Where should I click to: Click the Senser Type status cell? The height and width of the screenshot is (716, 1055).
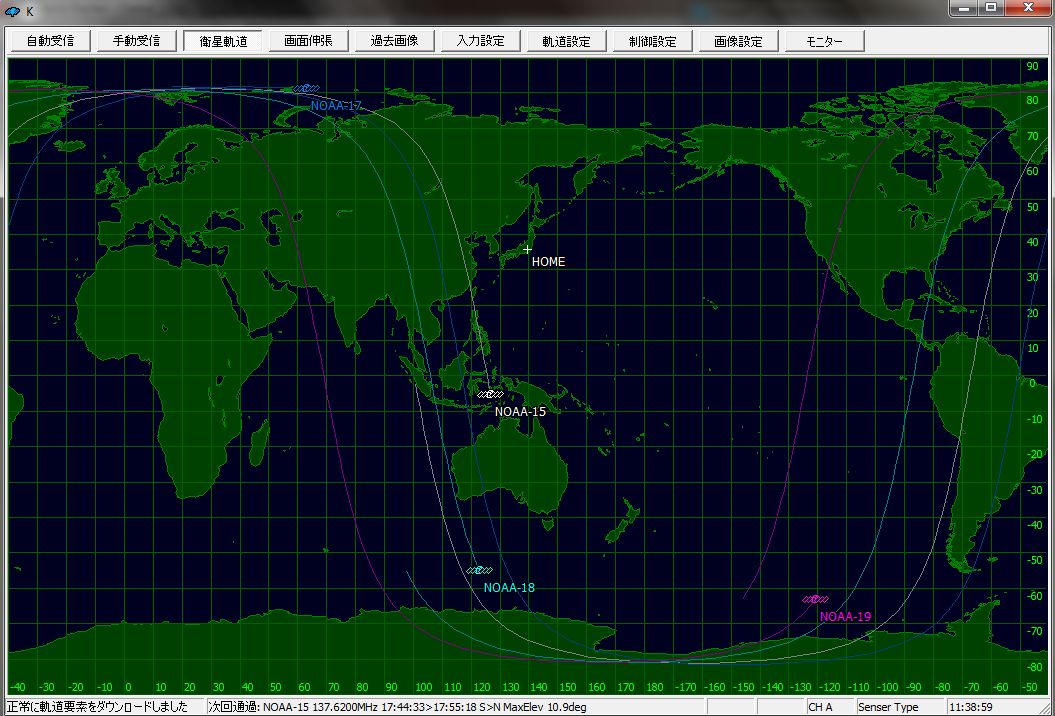click(898, 707)
